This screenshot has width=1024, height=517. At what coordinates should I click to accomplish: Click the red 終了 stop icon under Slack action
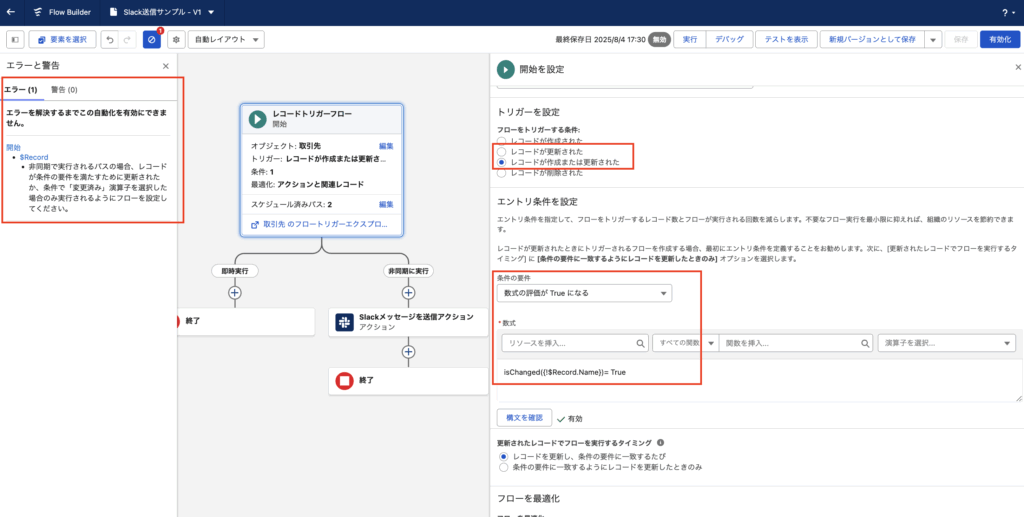point(343,380)
